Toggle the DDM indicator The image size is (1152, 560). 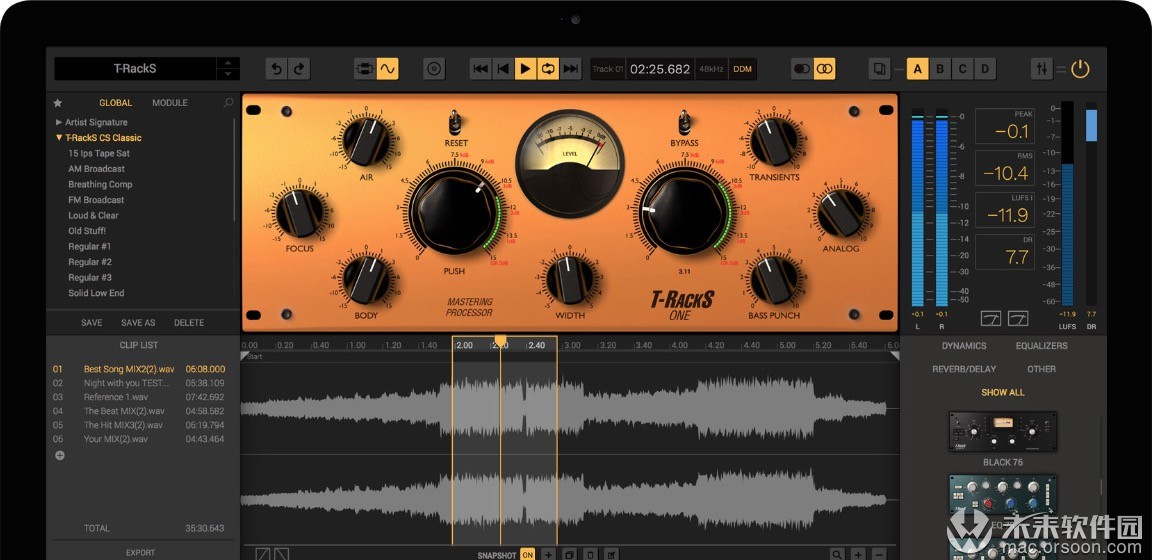[743, 69]
